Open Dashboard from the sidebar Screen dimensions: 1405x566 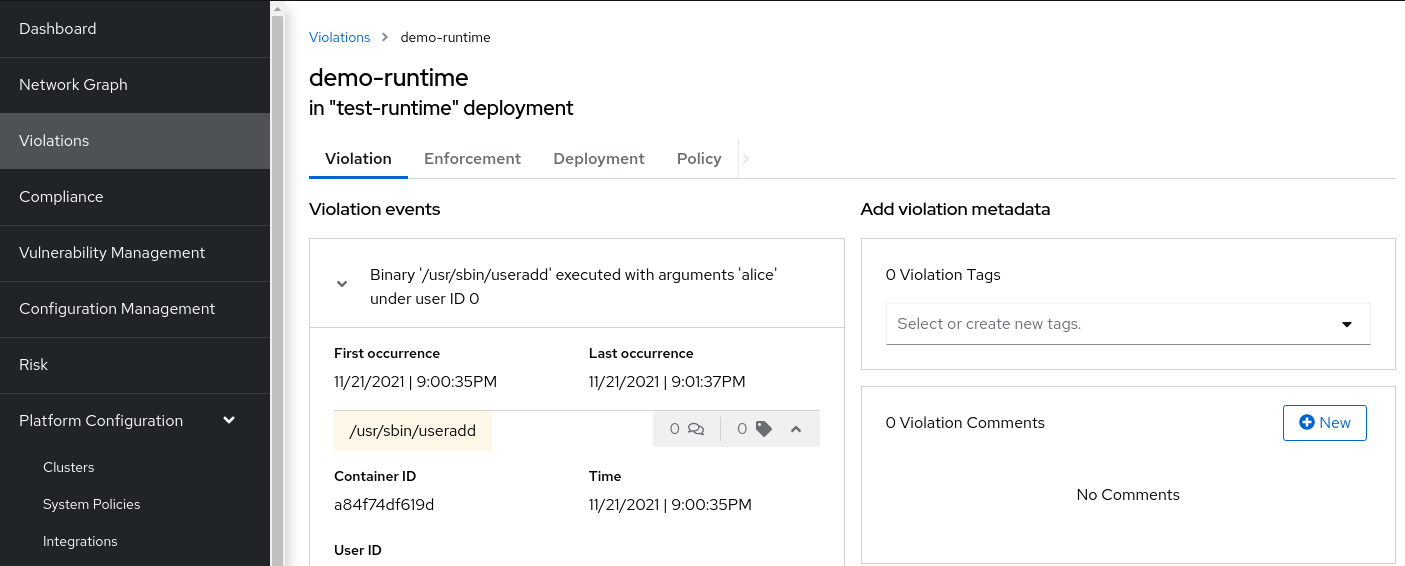point(58,29)
